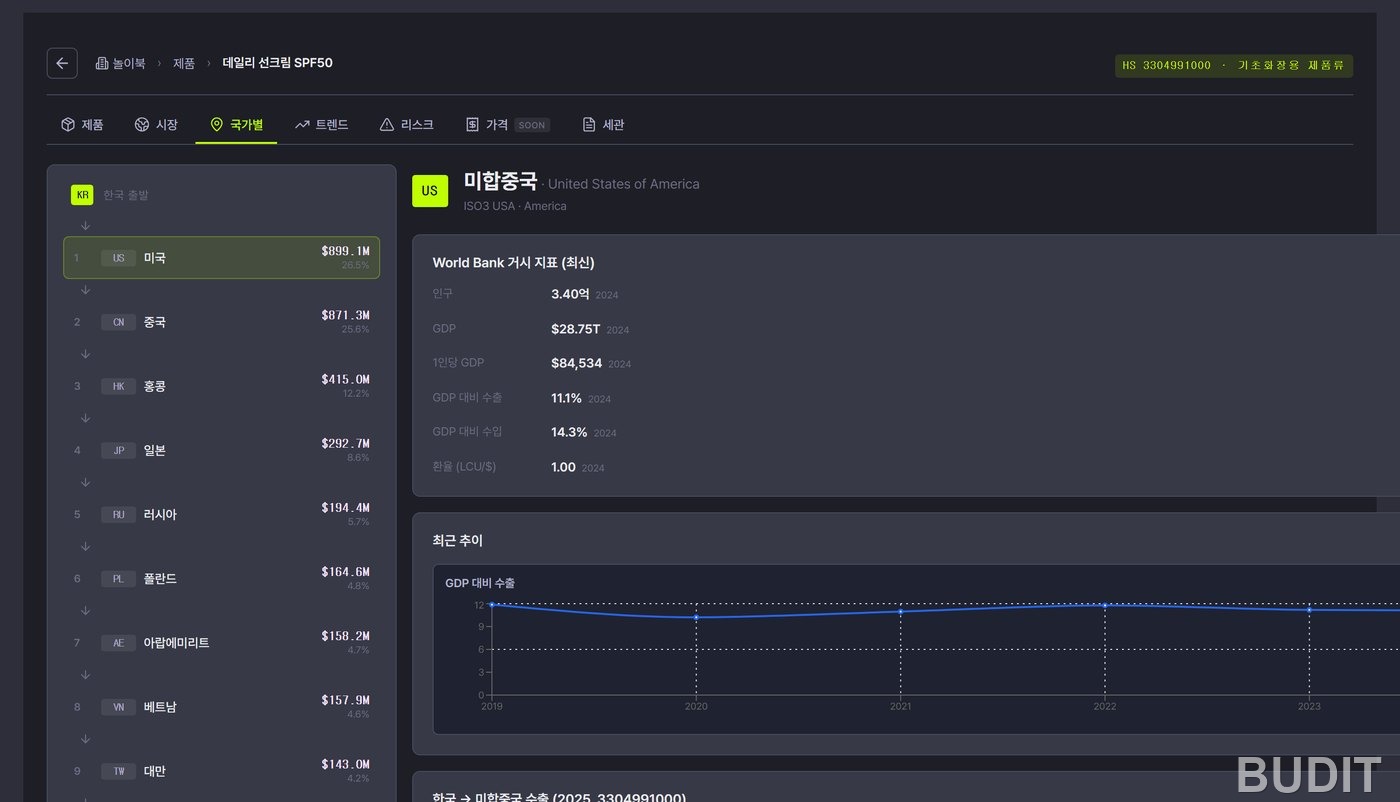Select the 국가별 tab

pyautogui.click(x=236, y=125)
